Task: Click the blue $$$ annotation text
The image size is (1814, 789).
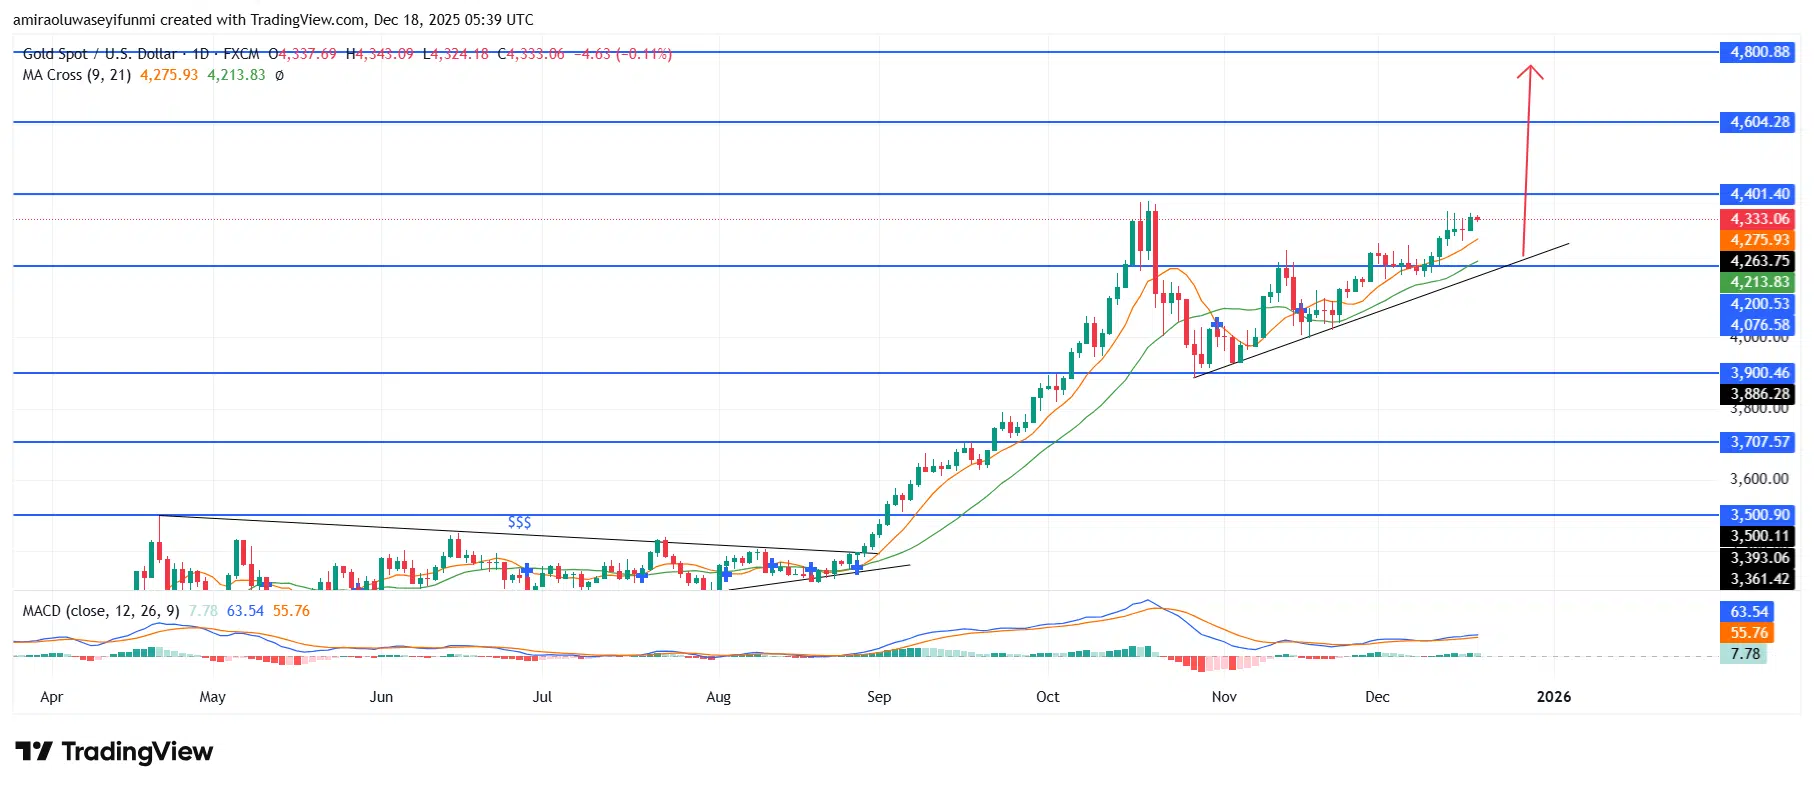Action: pos(519,522)
